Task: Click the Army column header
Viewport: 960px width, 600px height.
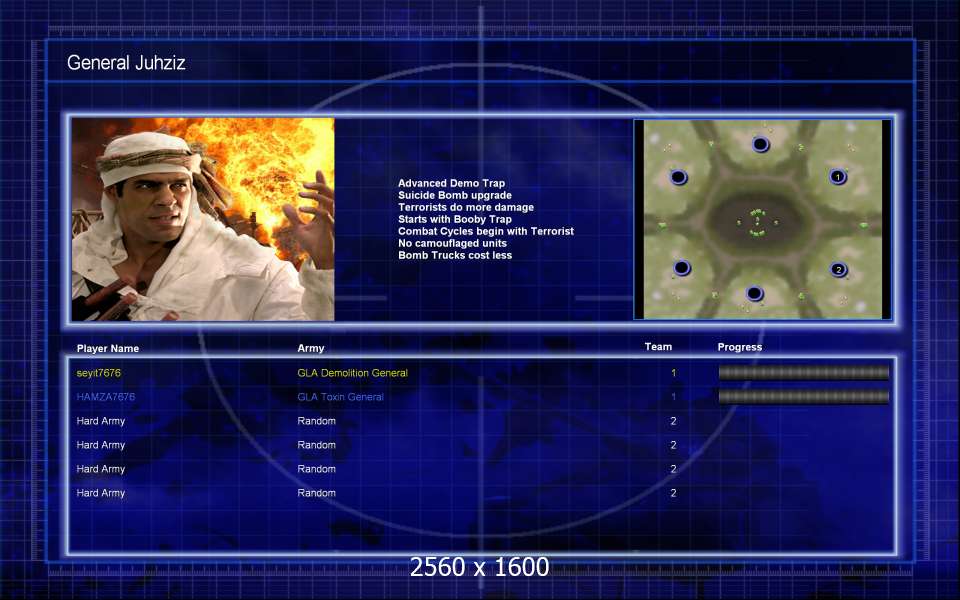Action: (311, 348)
